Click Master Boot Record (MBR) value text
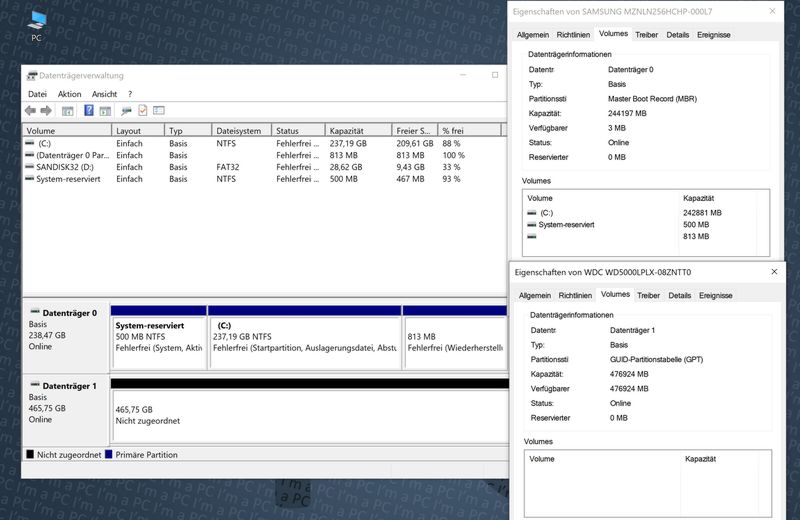The image size is (800, 520). coord(652,98)
